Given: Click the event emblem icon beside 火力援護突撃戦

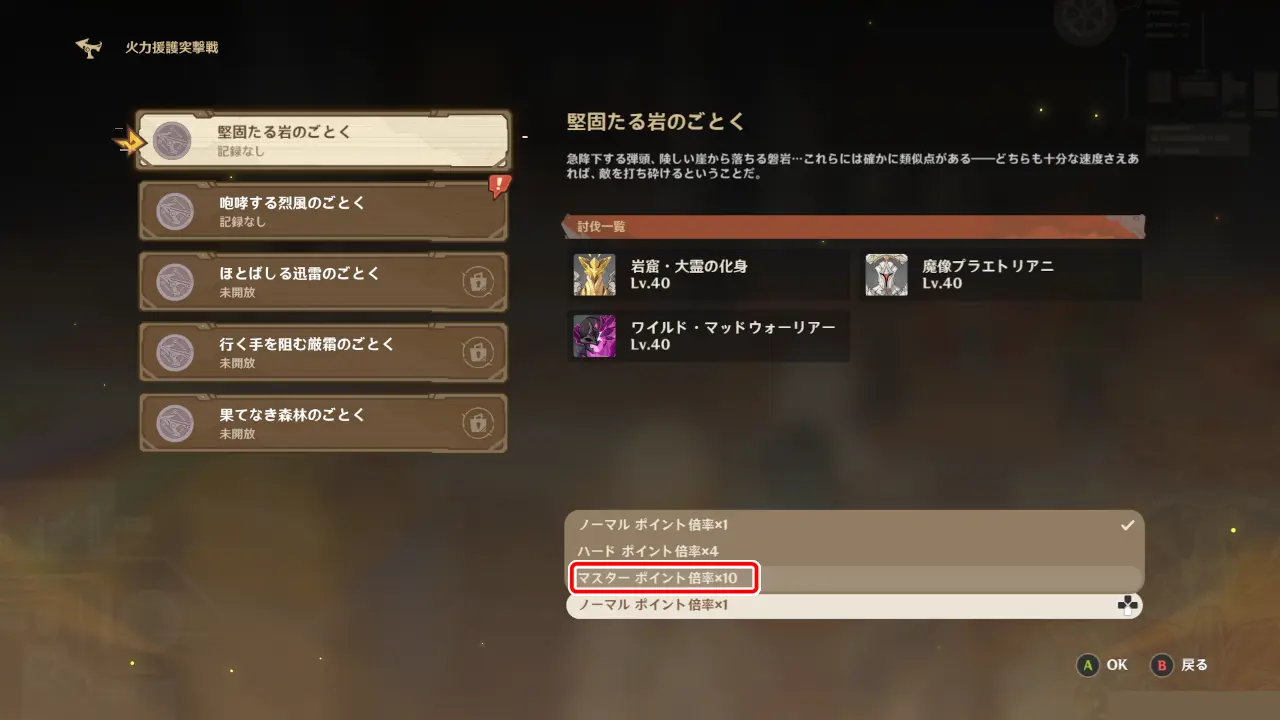Looking at the screenshot, I should (x=90, y=48).
